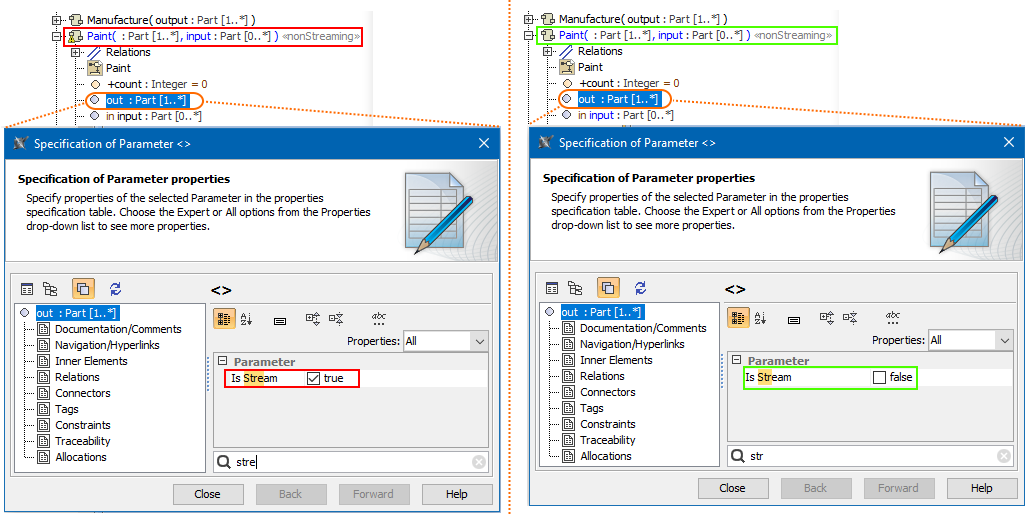Click search field containing 'stre'
Image resolution: width=1026 pixels, height=515 pixels.
click(x=351, y=462)
